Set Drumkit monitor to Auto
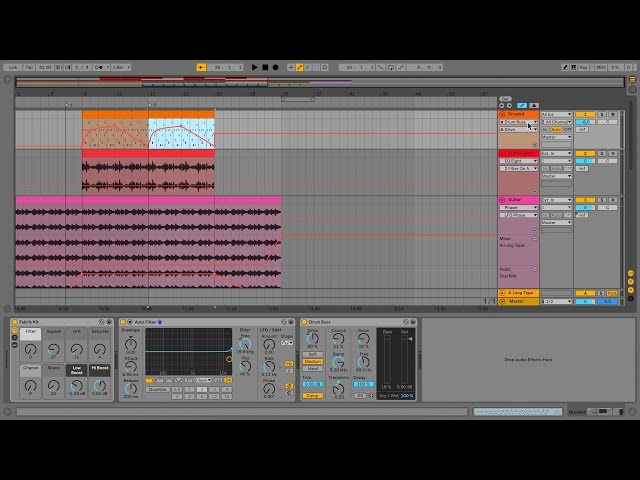 point(556,129)
